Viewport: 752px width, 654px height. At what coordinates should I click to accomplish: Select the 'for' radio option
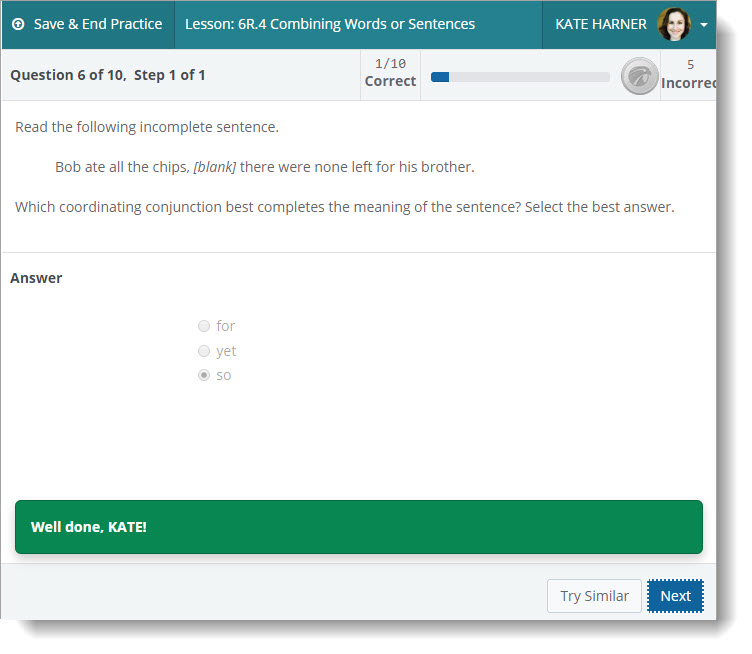click(204, 326)
